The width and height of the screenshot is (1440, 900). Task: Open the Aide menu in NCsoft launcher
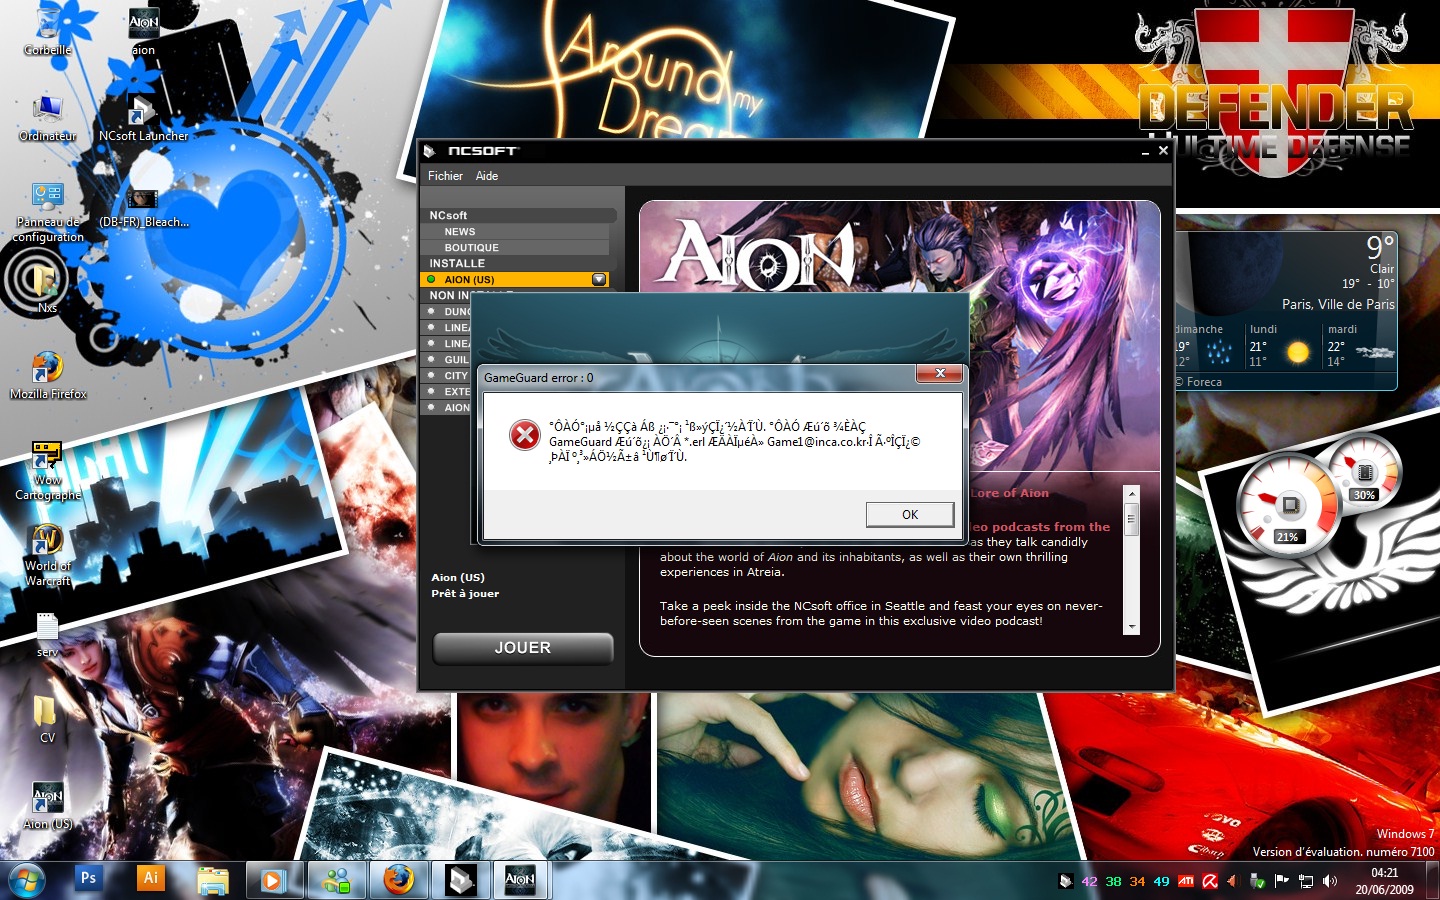pyautogui.click(x=487, y=176)
